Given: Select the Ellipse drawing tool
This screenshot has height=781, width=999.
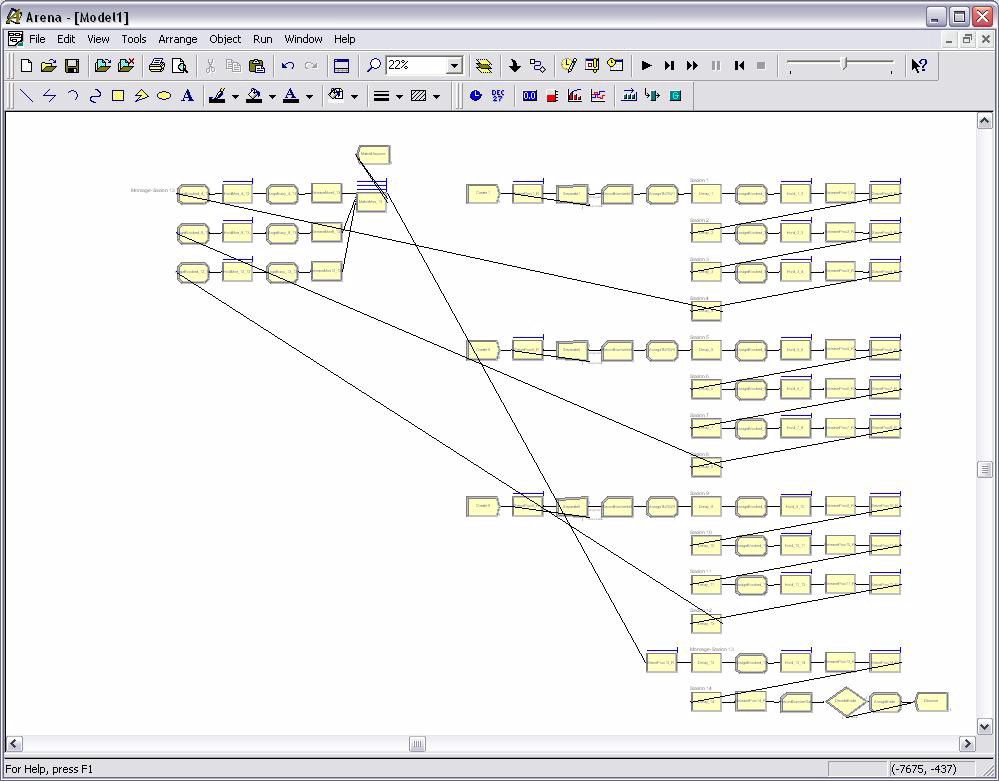Looking at the screenshot, I should (163, 96).
